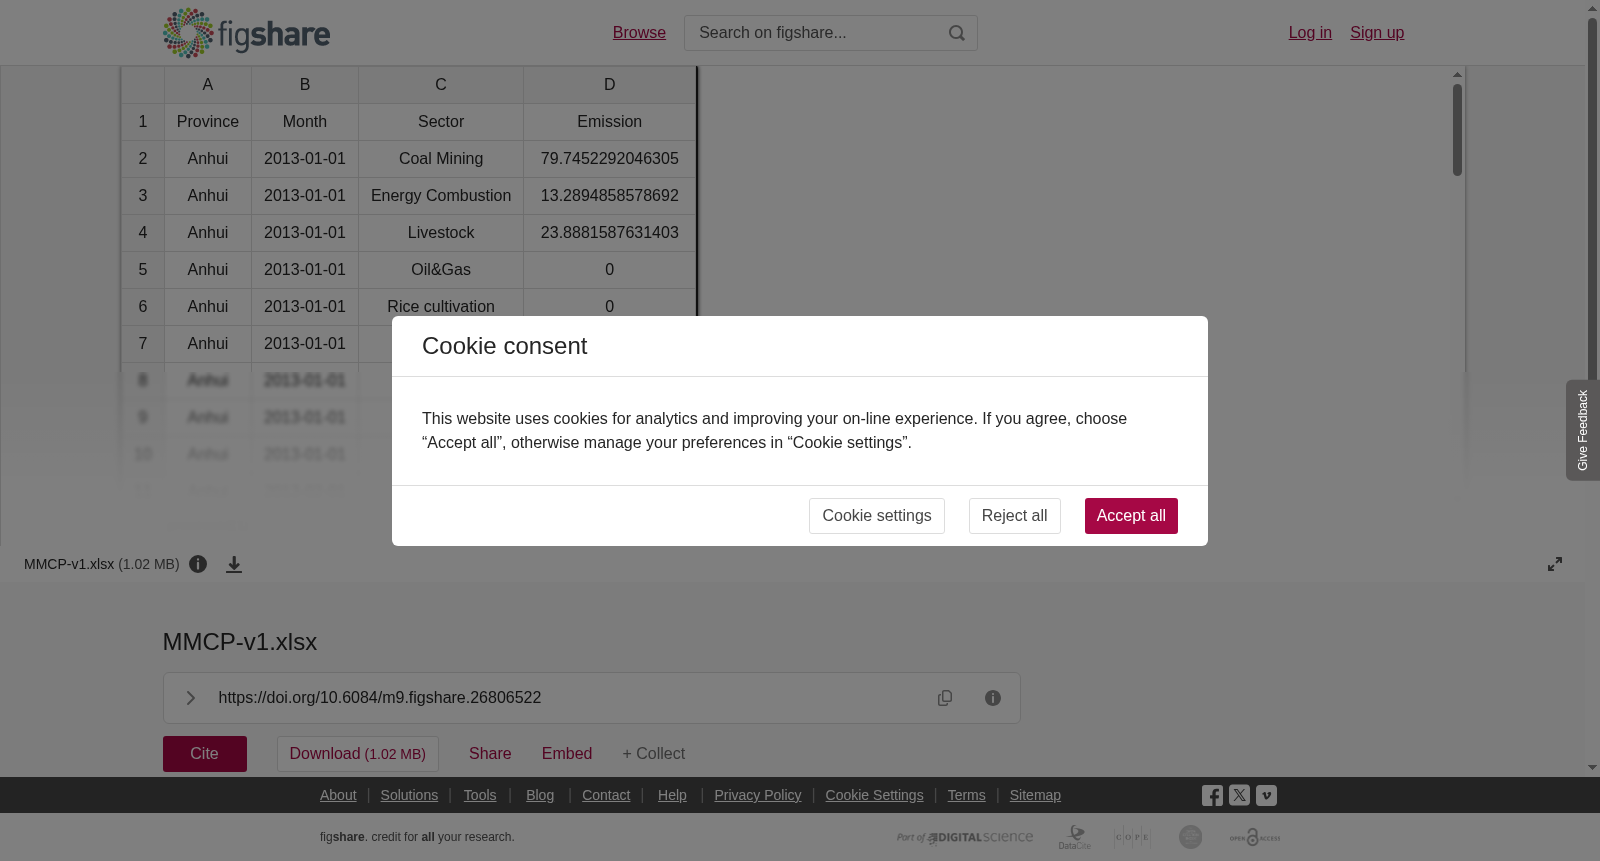The width and height of the screenshot is (1600, 861).
Task: Copy the DOI link with copy icon
Action: pyautogui.click(x=945, y=698)
